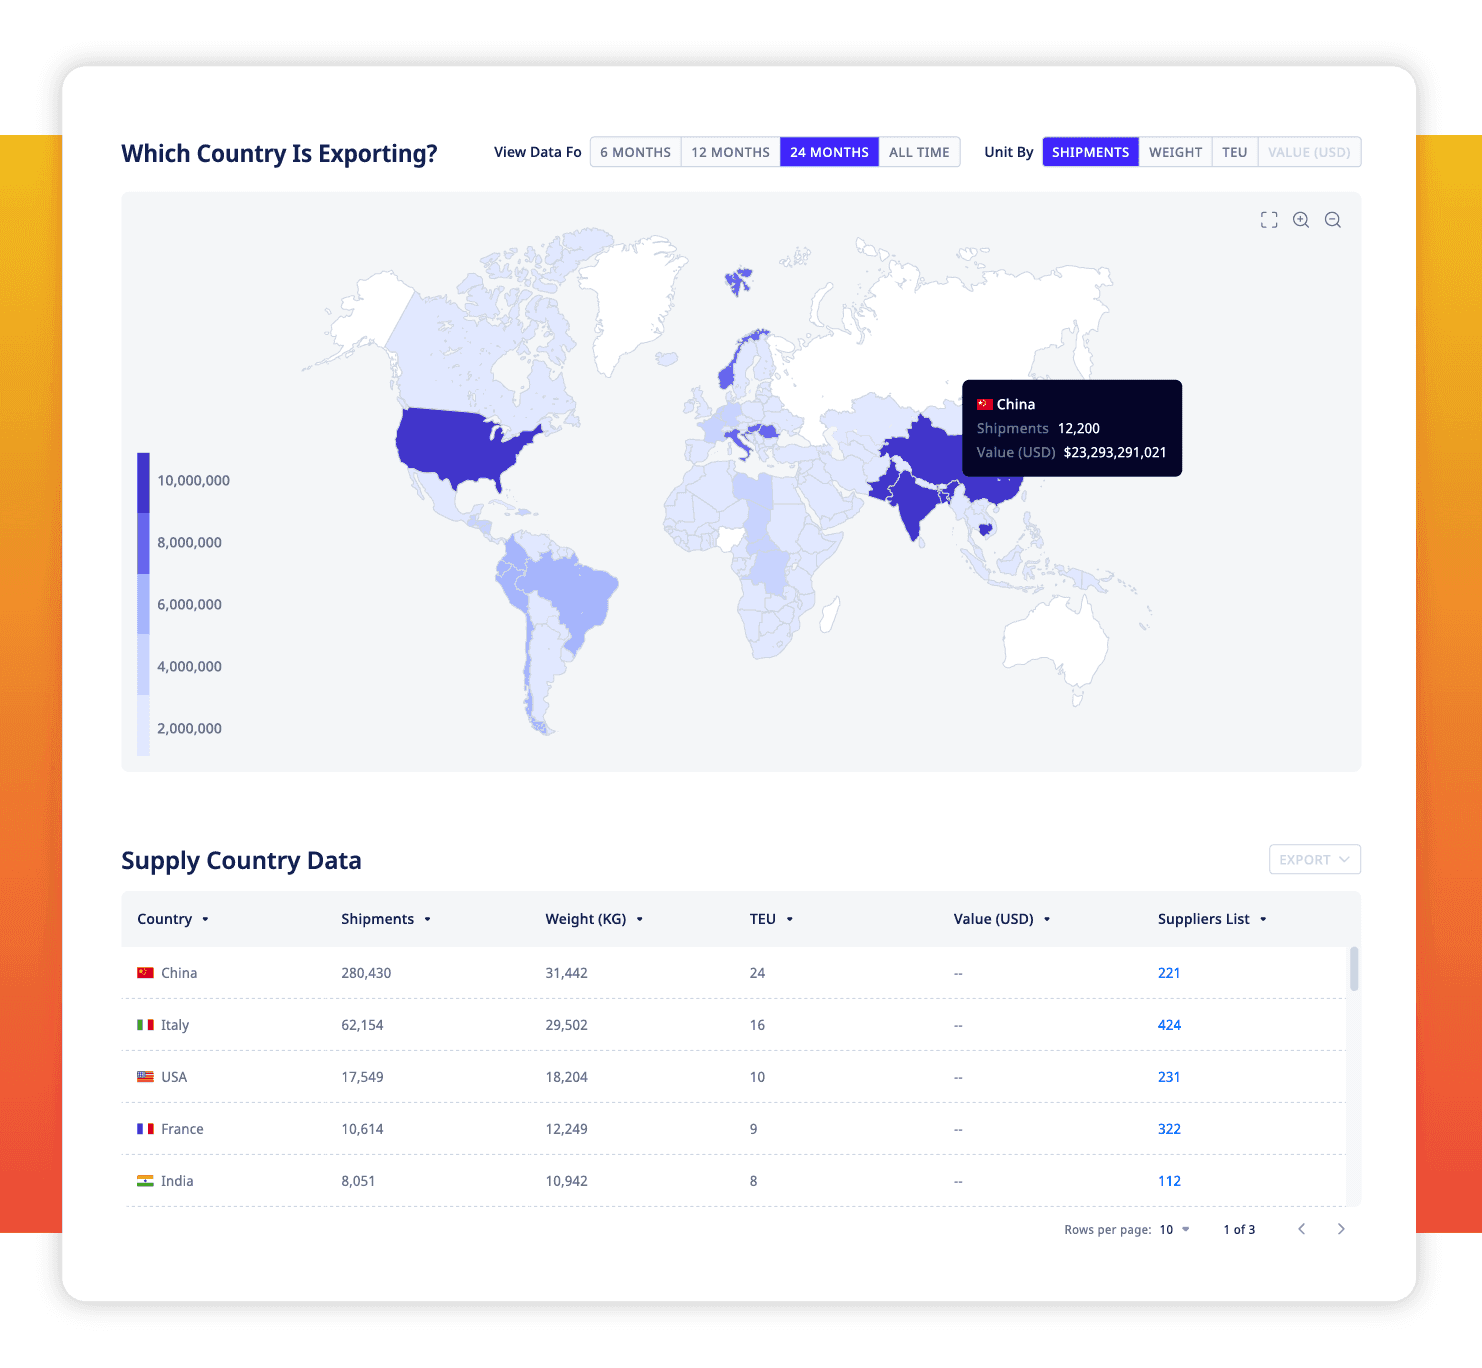
Task: Click the 8,000,000 legend label
Action: pyautogui.click(x=189, y=542)
